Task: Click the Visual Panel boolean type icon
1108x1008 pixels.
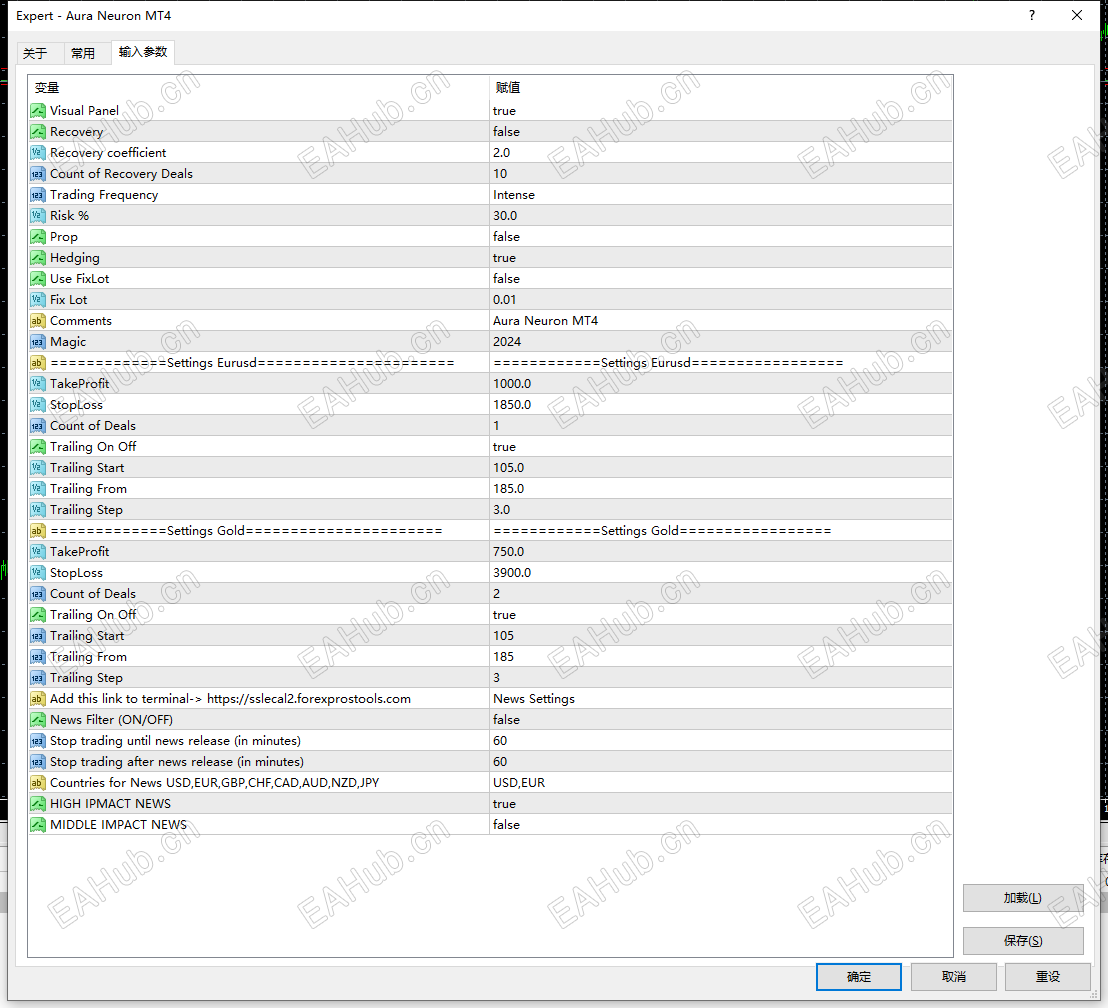Action: tap(38, 111)
